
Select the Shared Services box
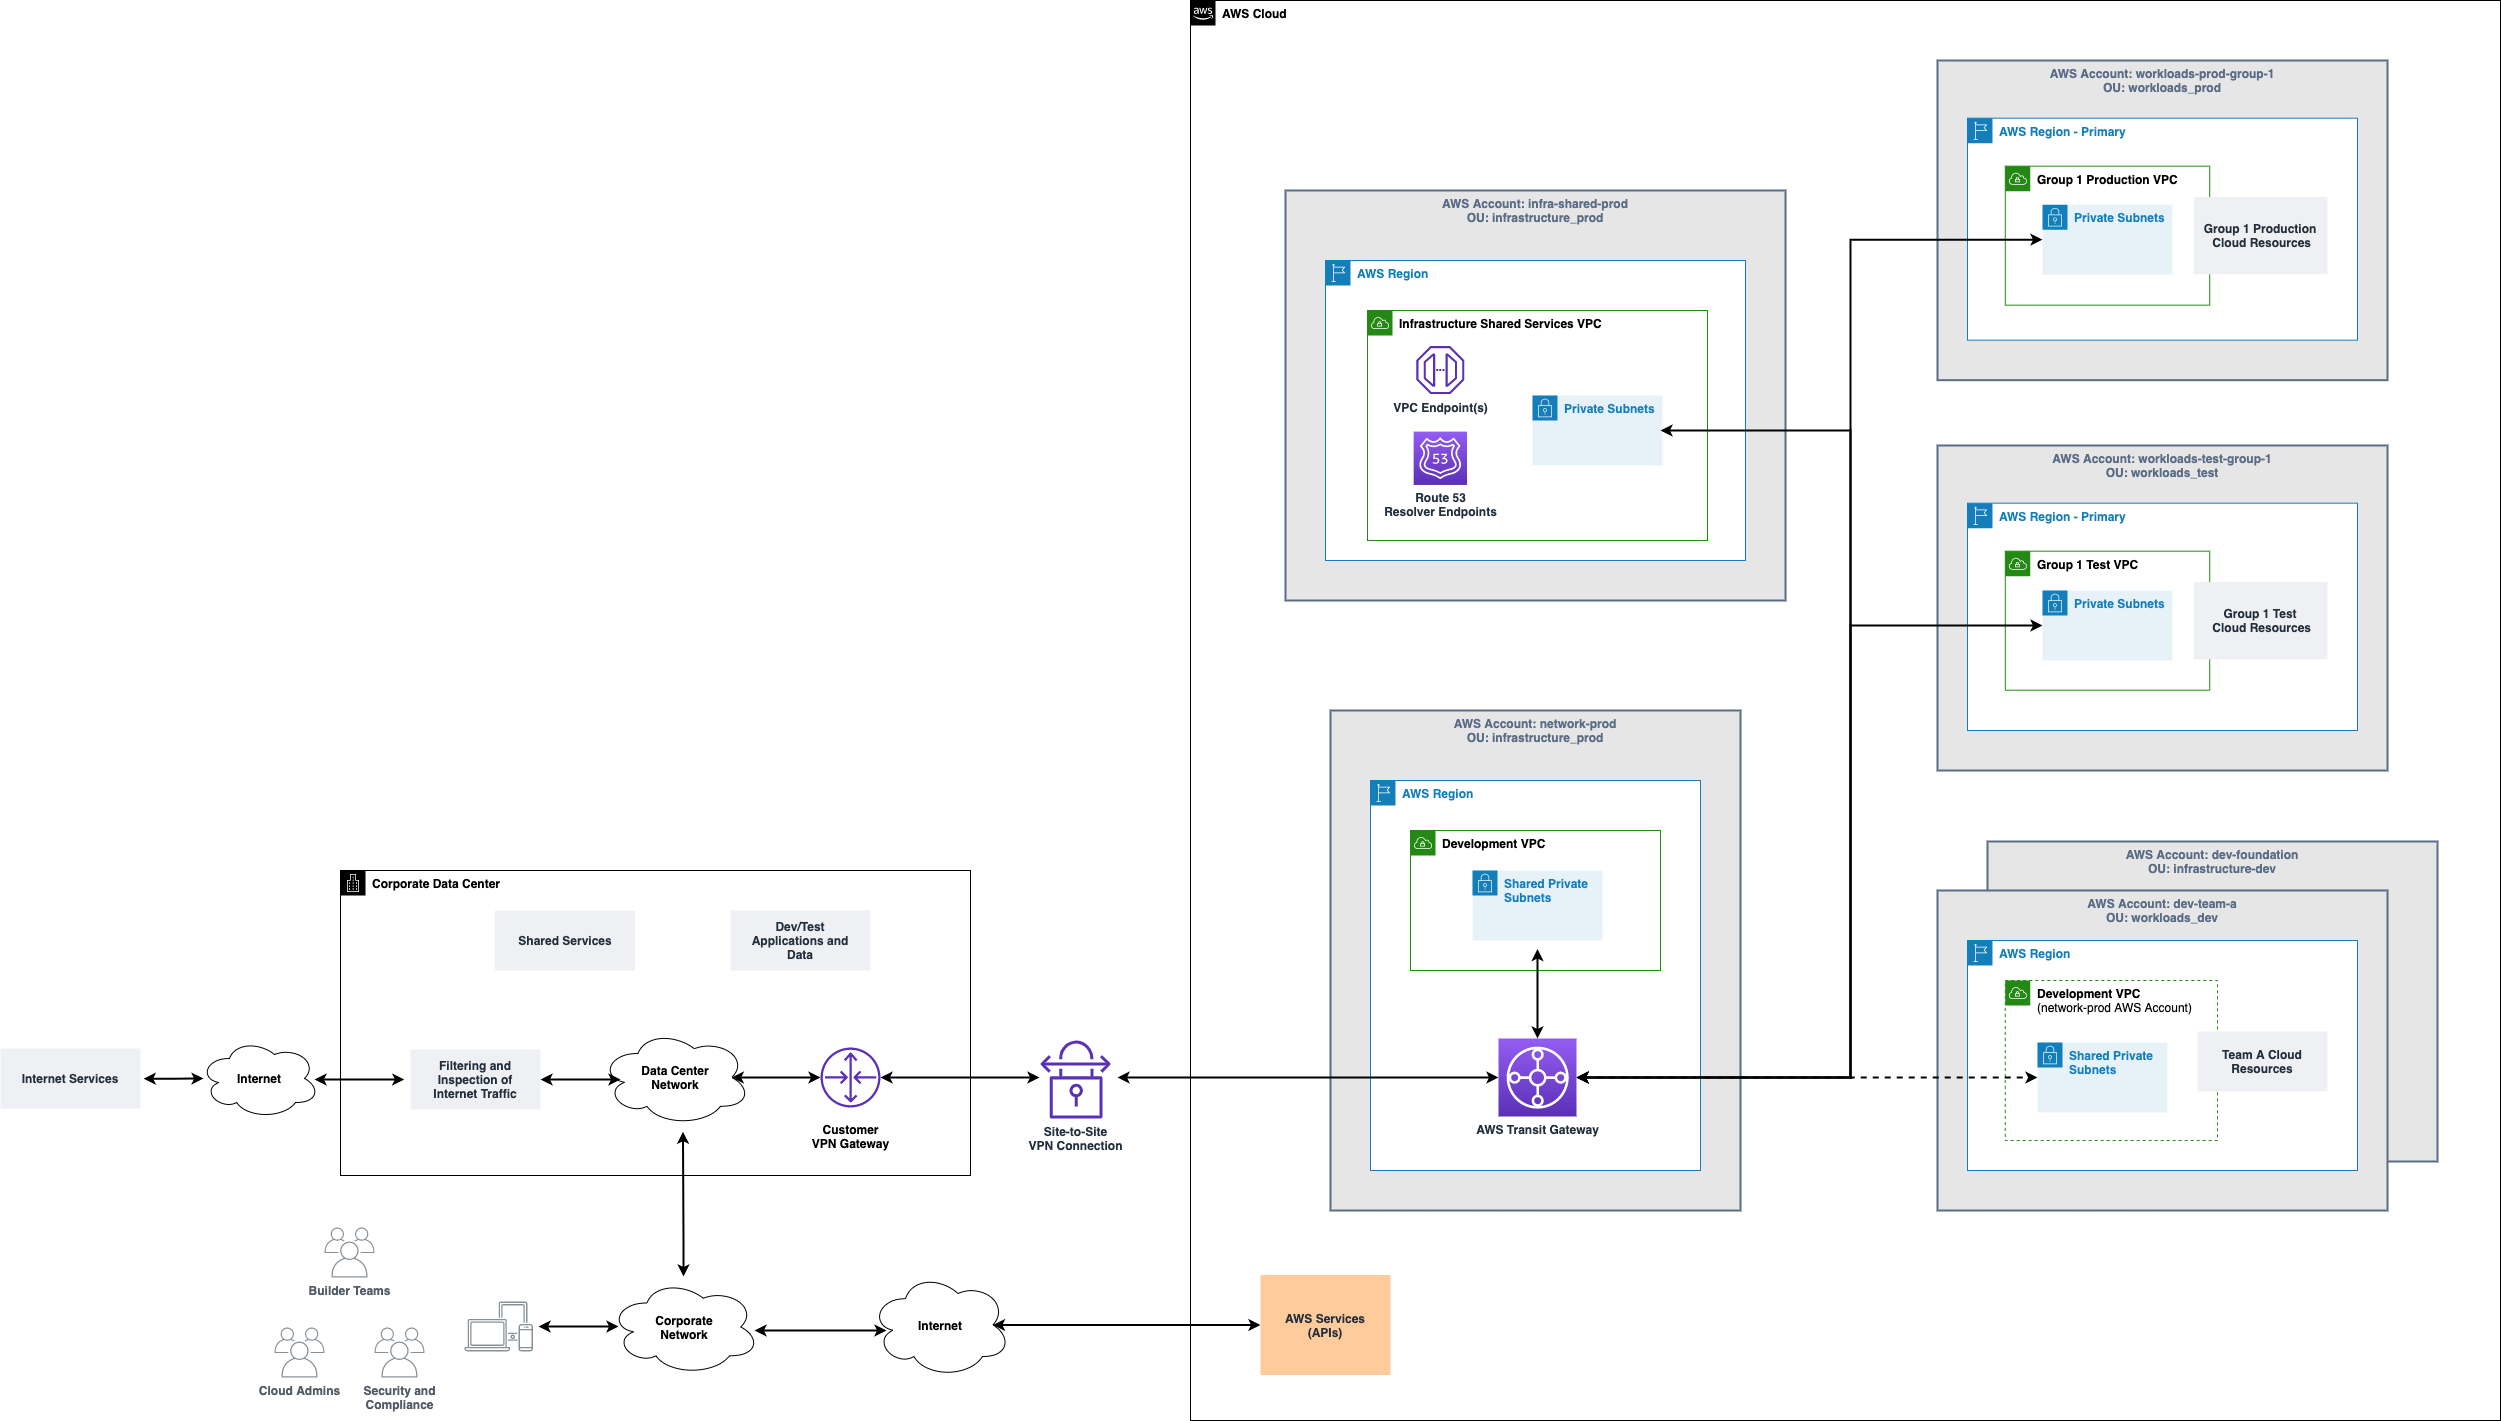coord(565,940)
